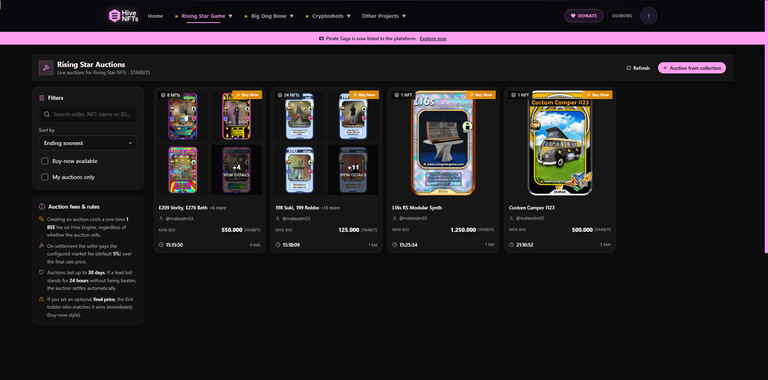Open the +11 View Details thumbnail

(353, 170)
